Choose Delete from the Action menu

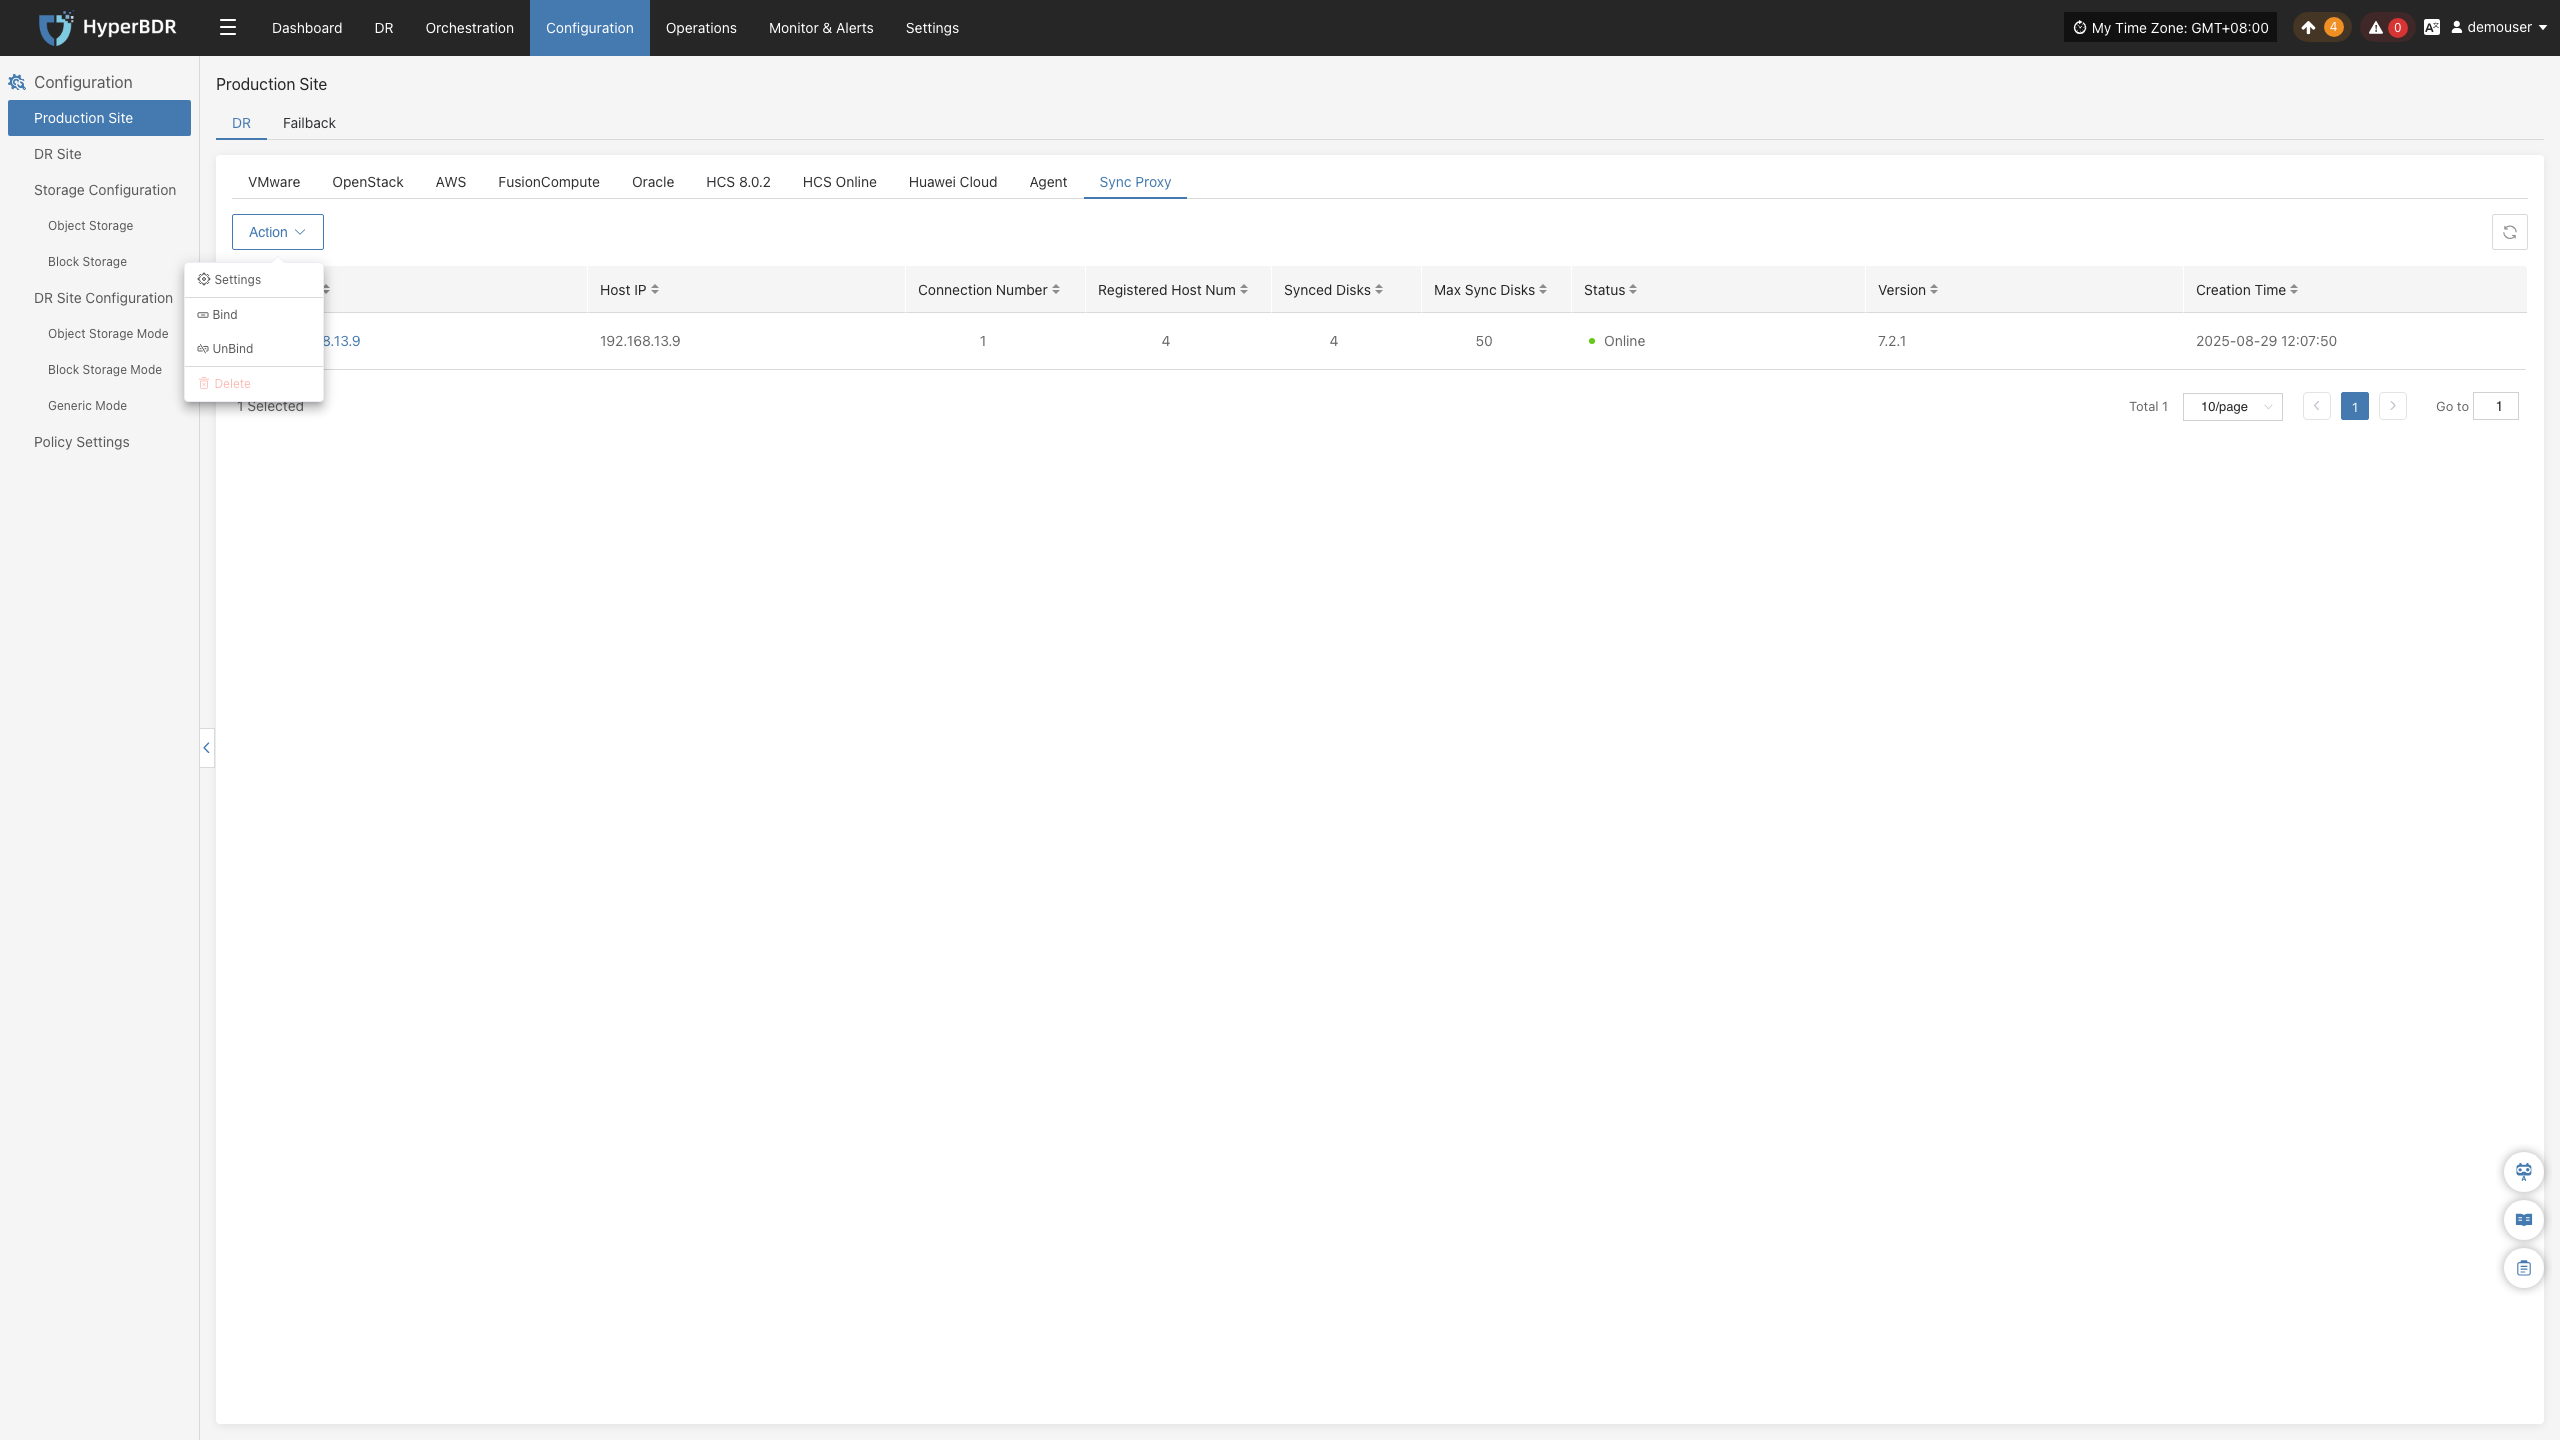254,384
